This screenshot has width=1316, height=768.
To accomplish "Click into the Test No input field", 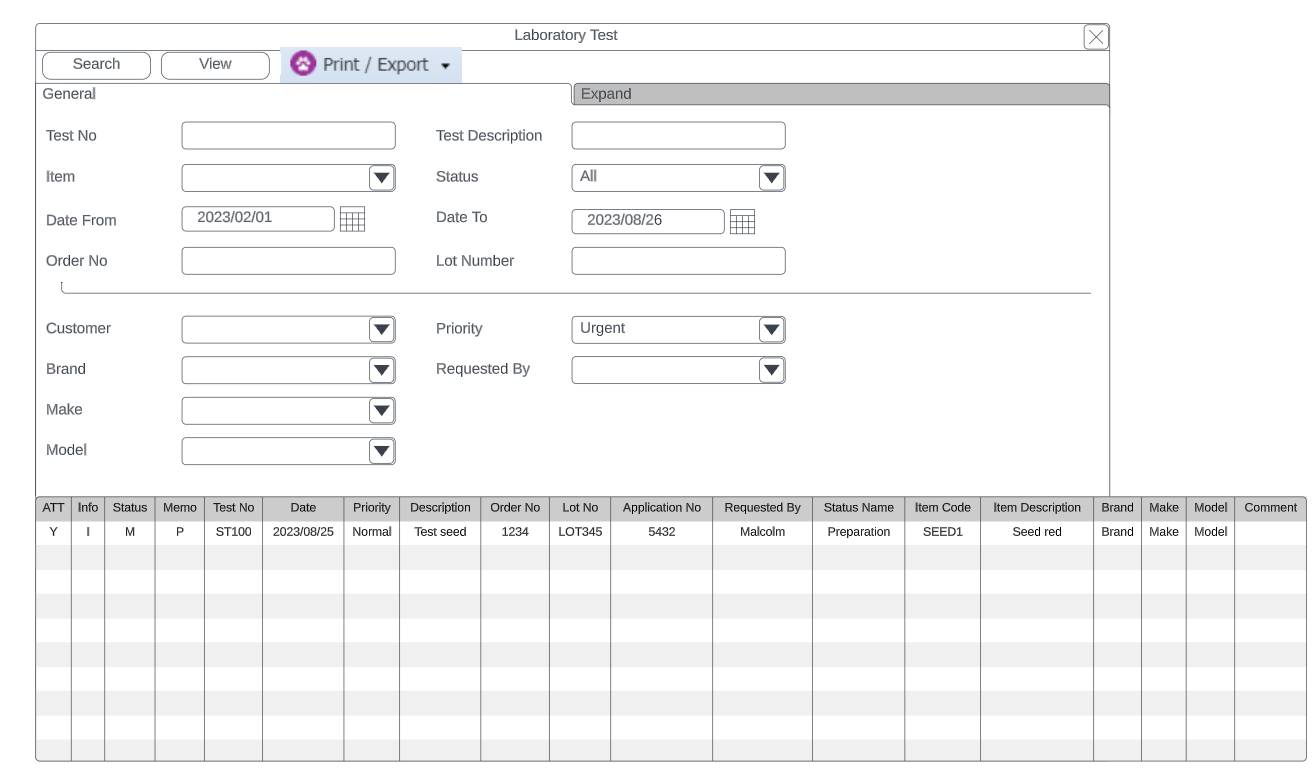I will tap(288, 136).
